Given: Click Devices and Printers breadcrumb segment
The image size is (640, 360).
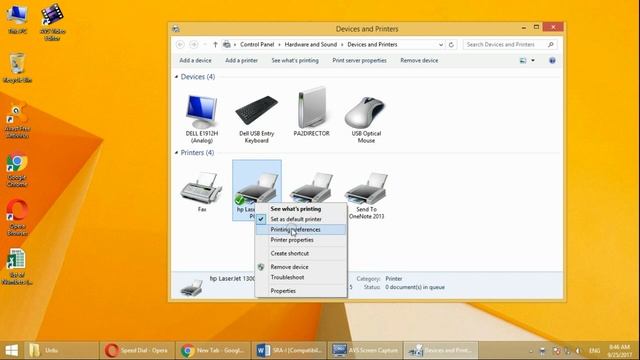Looking at the screenshot, I should [x=372, y=44].
